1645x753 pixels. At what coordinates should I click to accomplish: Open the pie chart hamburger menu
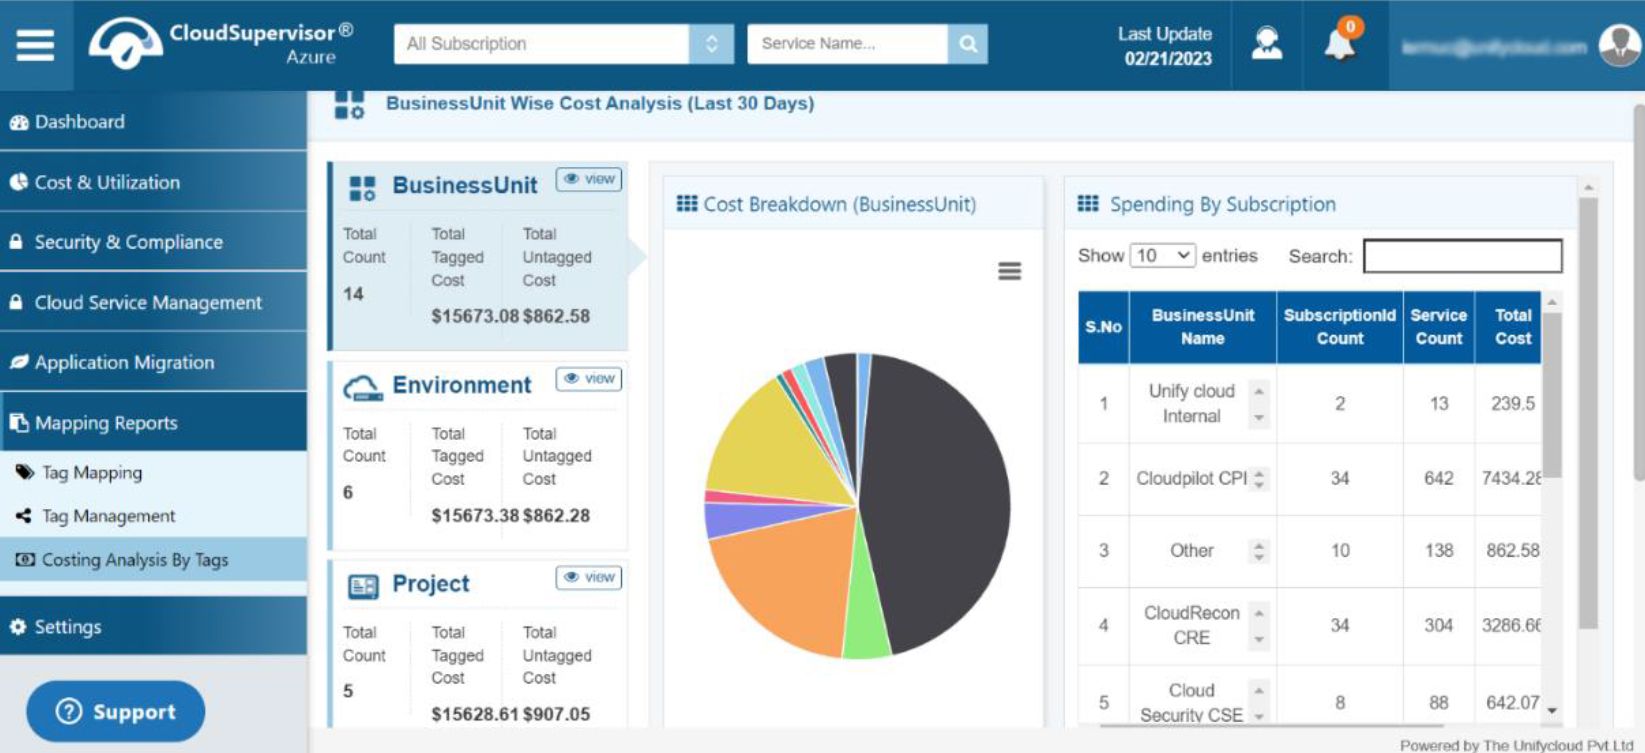click(1010, 271)
